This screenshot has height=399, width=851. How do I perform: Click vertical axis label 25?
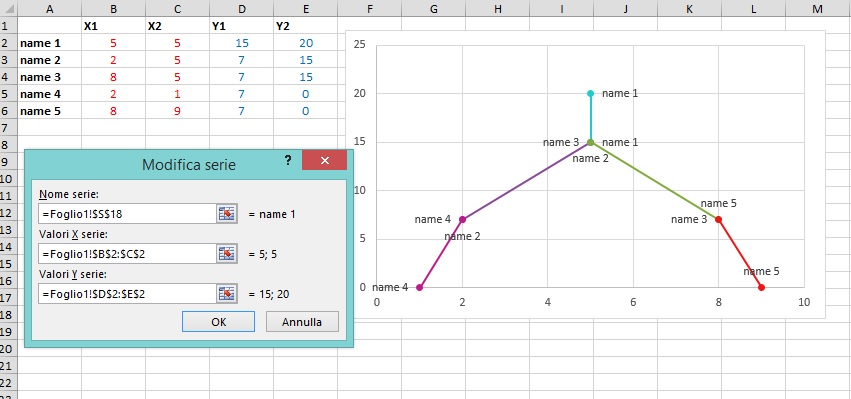click(359, 45)
